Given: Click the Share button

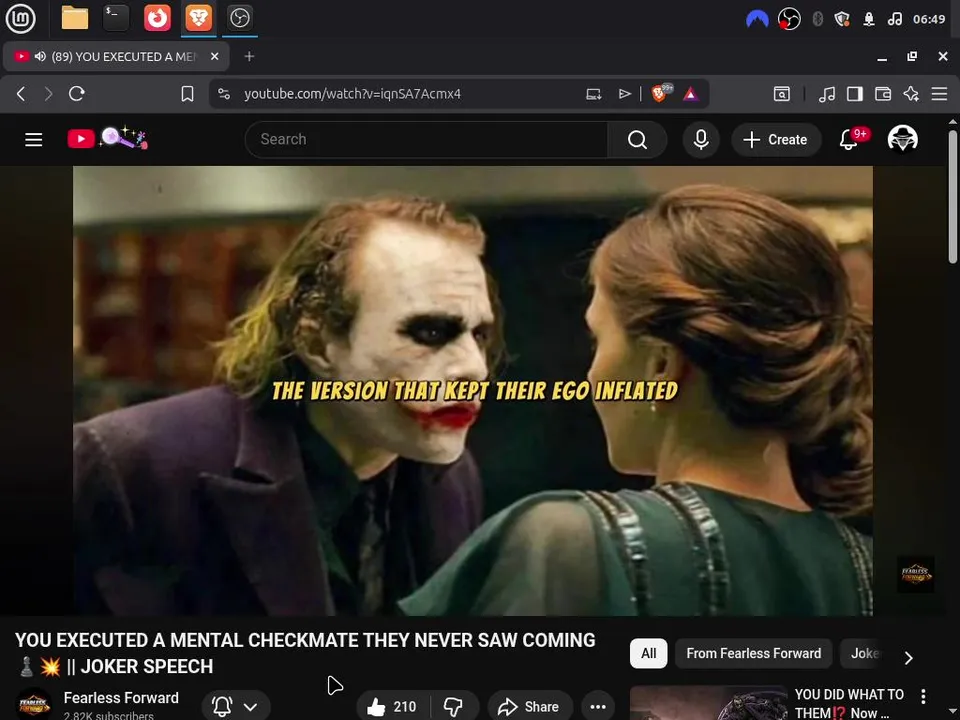Looking at the screenshot, I should tap(530, 707).
